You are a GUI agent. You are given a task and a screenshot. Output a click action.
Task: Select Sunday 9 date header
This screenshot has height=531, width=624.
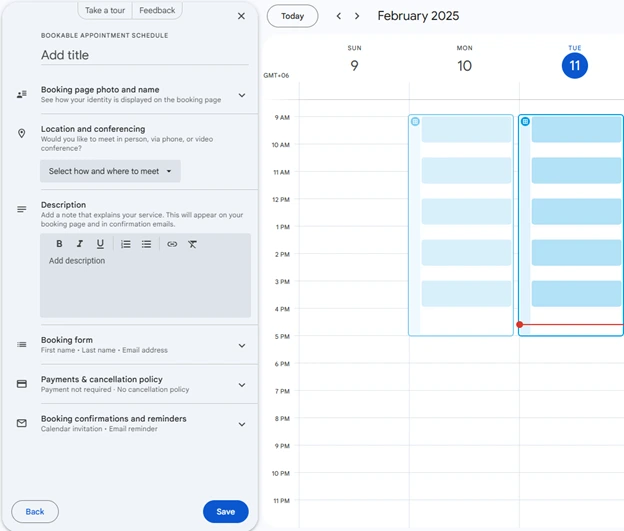[354, 60]
